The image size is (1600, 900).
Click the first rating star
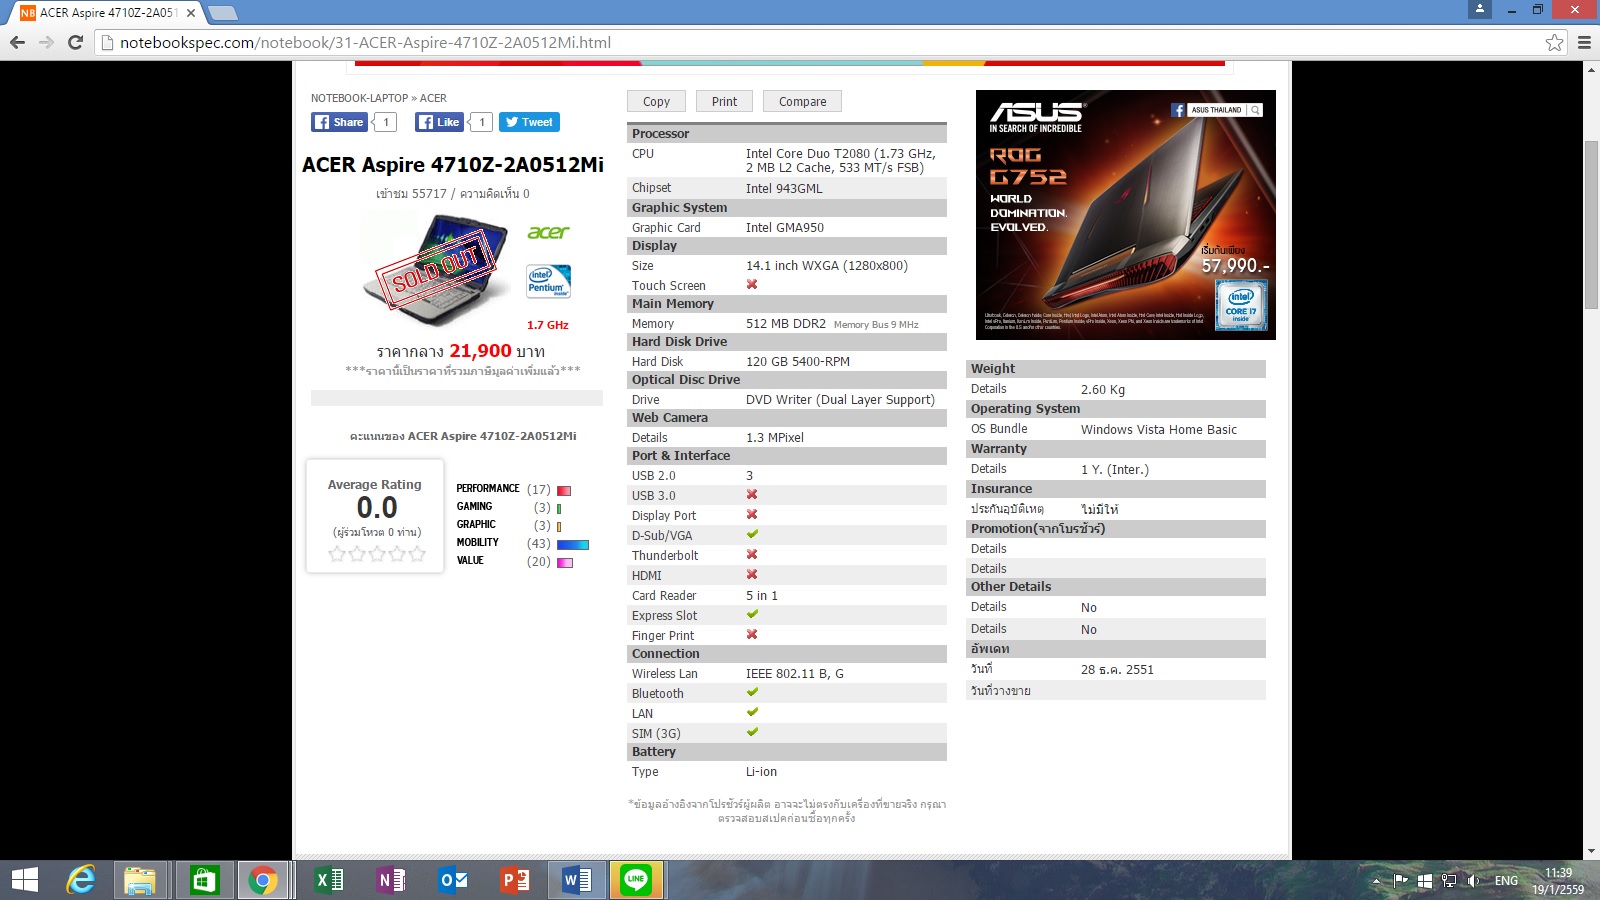point(337,554)
